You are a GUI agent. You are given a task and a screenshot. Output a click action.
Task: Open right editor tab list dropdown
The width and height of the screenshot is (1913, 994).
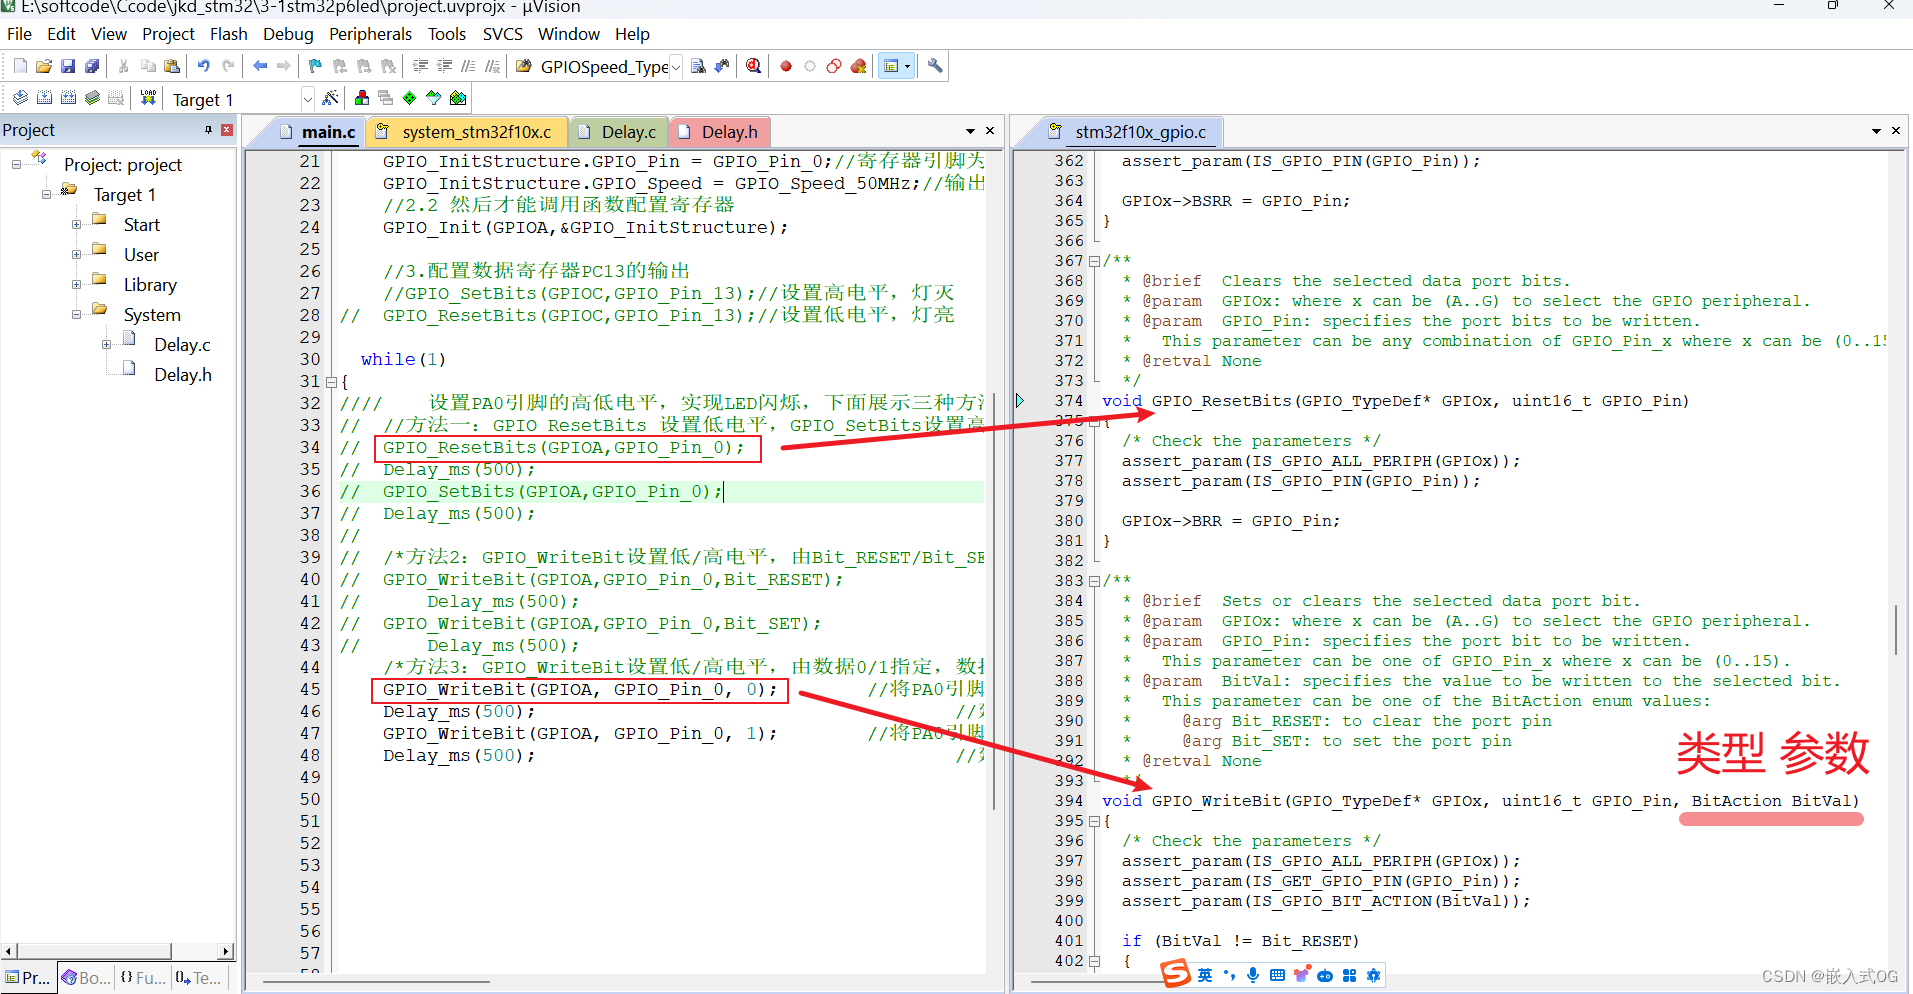tap(1876, 131)
